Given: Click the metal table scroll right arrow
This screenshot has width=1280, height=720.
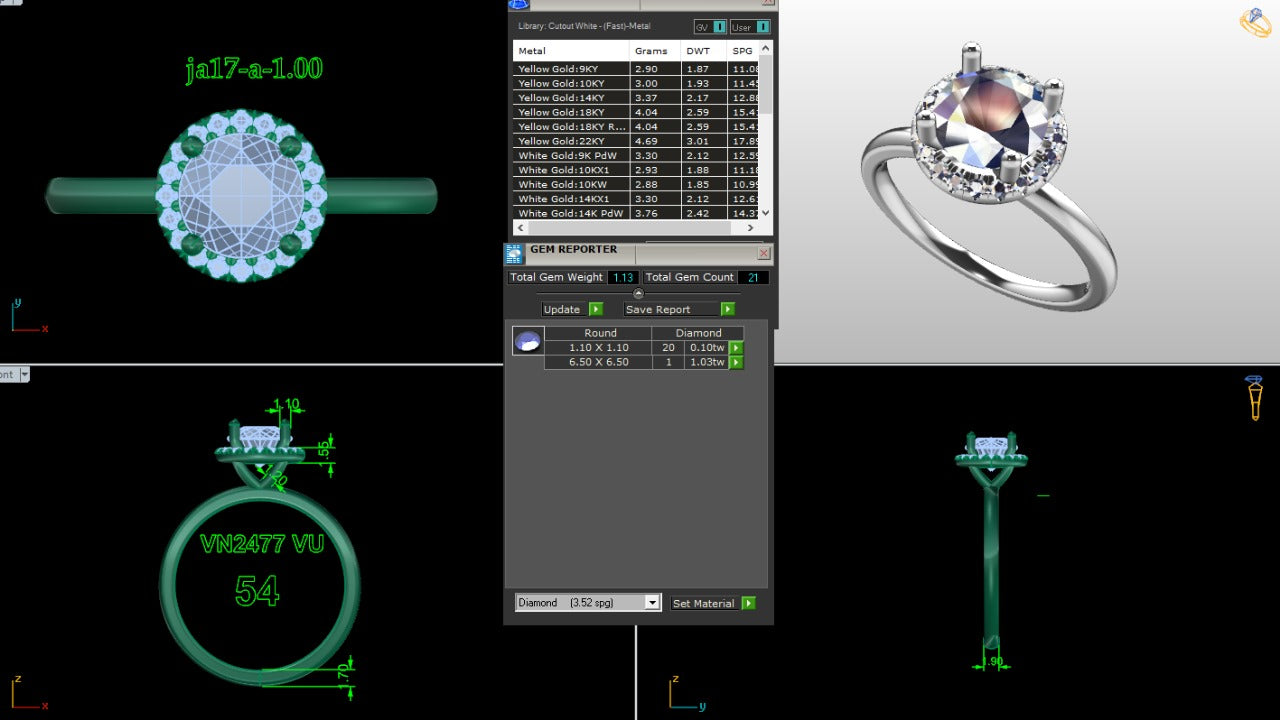Looking at the screenshot, I should tap(751, 228).
